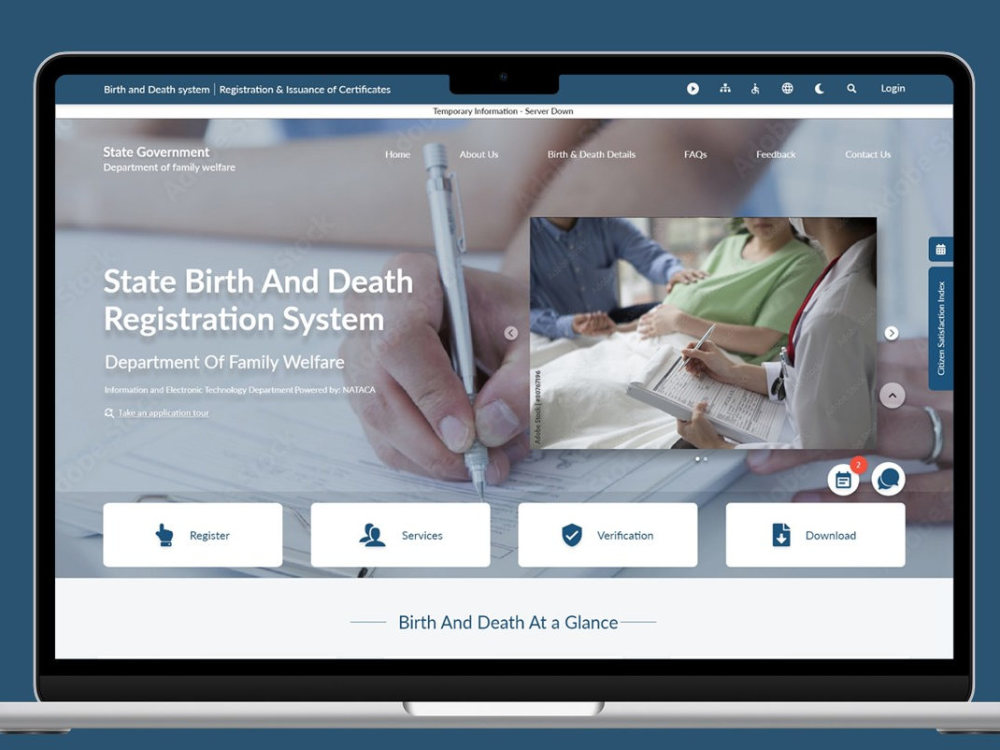Click Birth And Death At a Glance heading
The image size is (1000, 750).
coord(508,622)
